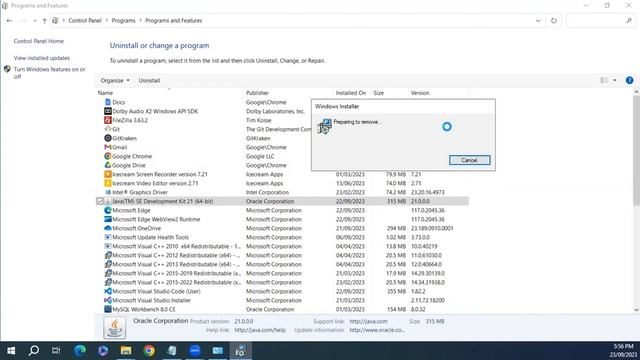
Task: Click the Microsoft OneDrive icon
Action: click(x=108, y=228)
